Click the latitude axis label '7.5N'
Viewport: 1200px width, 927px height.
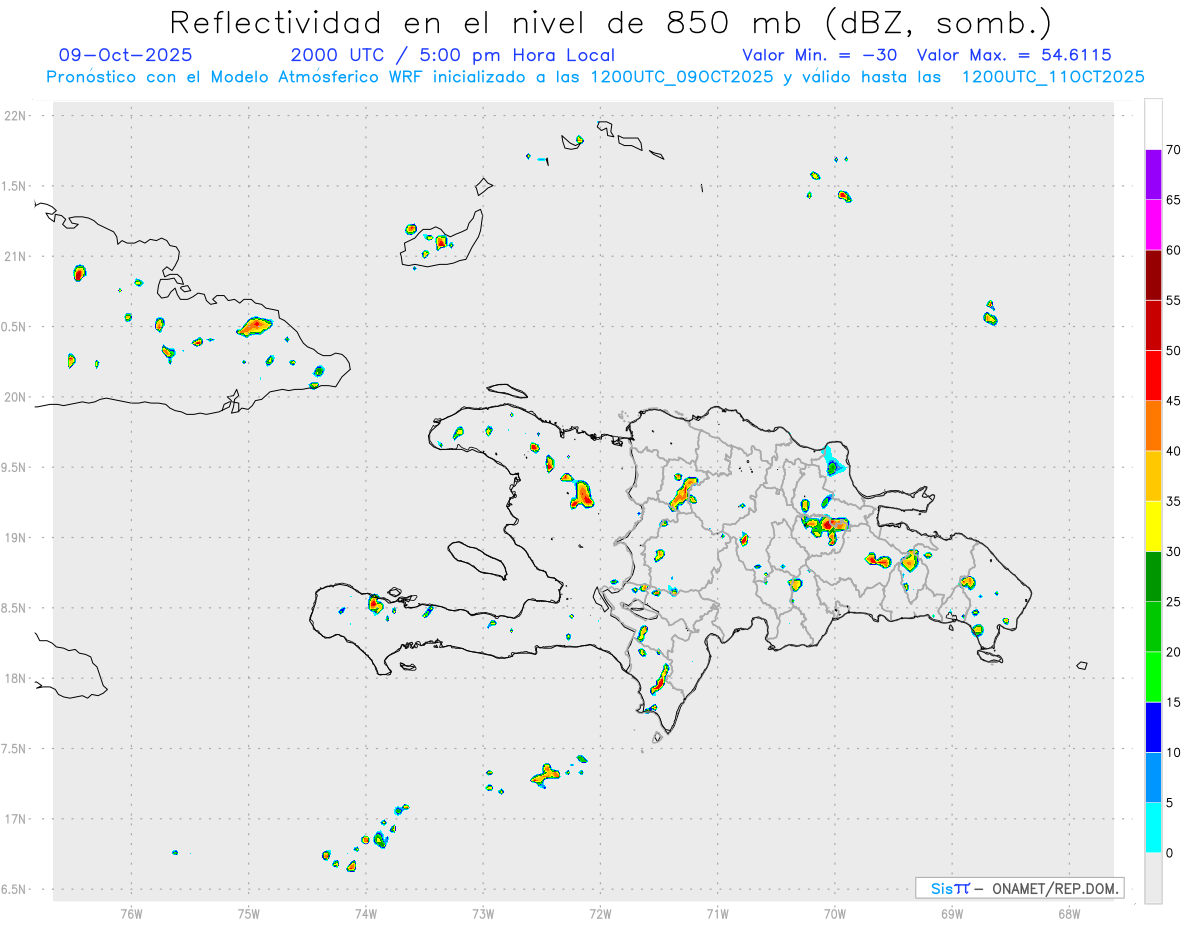click(15, 749)
